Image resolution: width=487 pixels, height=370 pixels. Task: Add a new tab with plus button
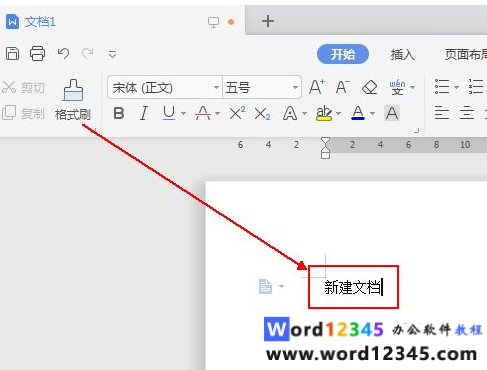[x=268, y=22]
